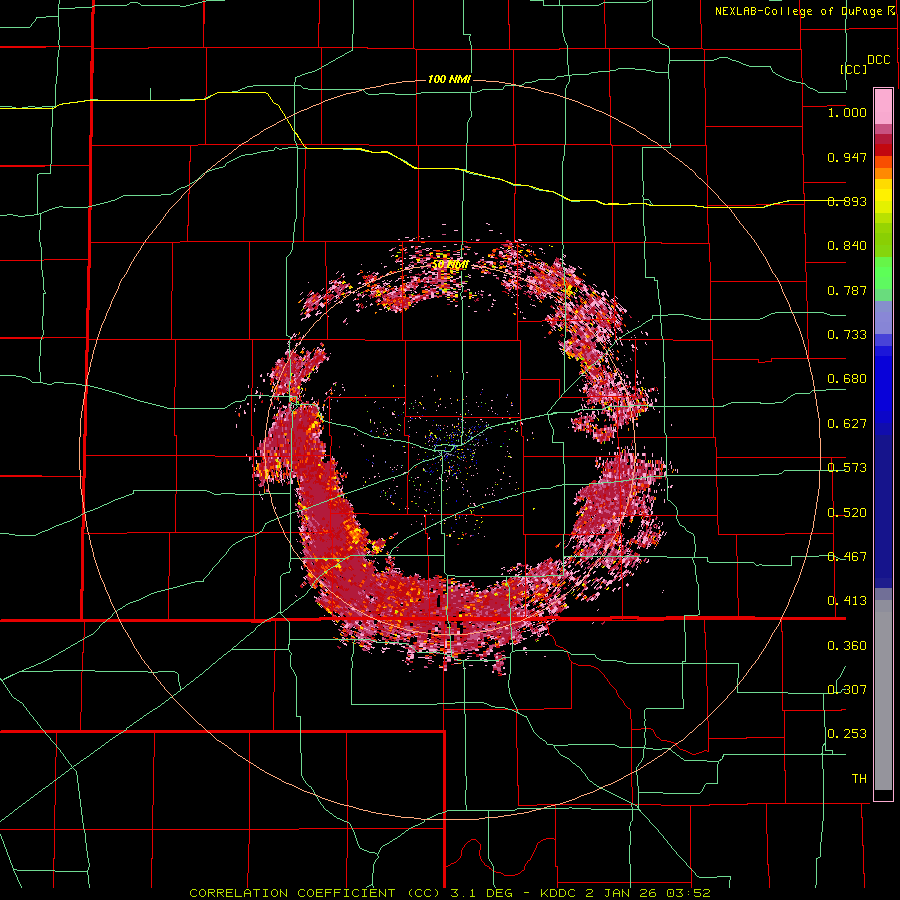Click the 50 NMI range ring label
The width and height of the screenshot is (900, 900).
pos(451,265)
